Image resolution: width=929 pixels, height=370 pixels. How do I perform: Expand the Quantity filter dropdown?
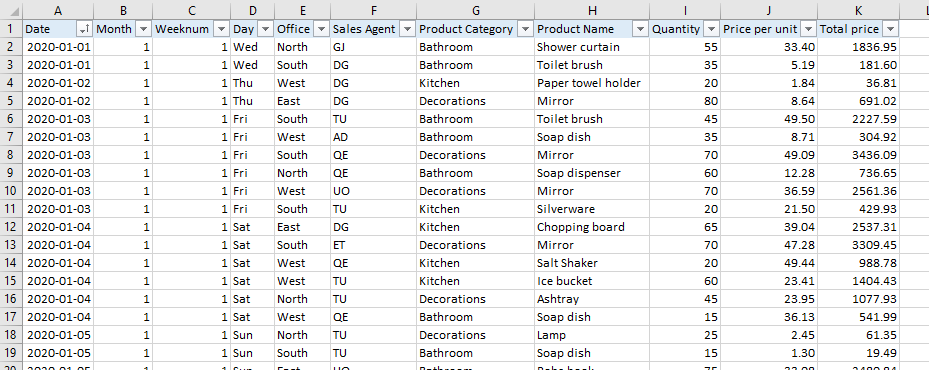(x=711, y=29)
